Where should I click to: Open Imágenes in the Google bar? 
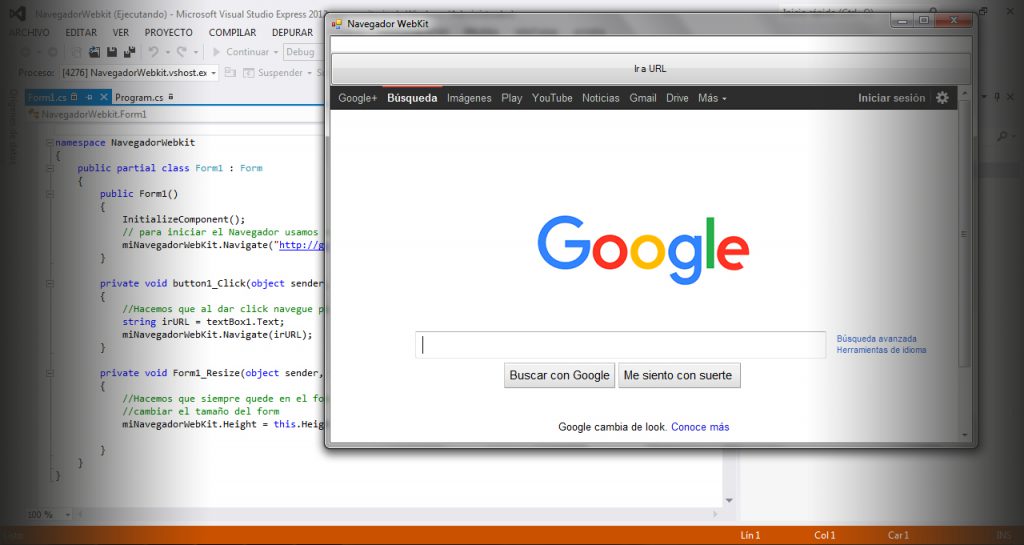coord(469,98)
